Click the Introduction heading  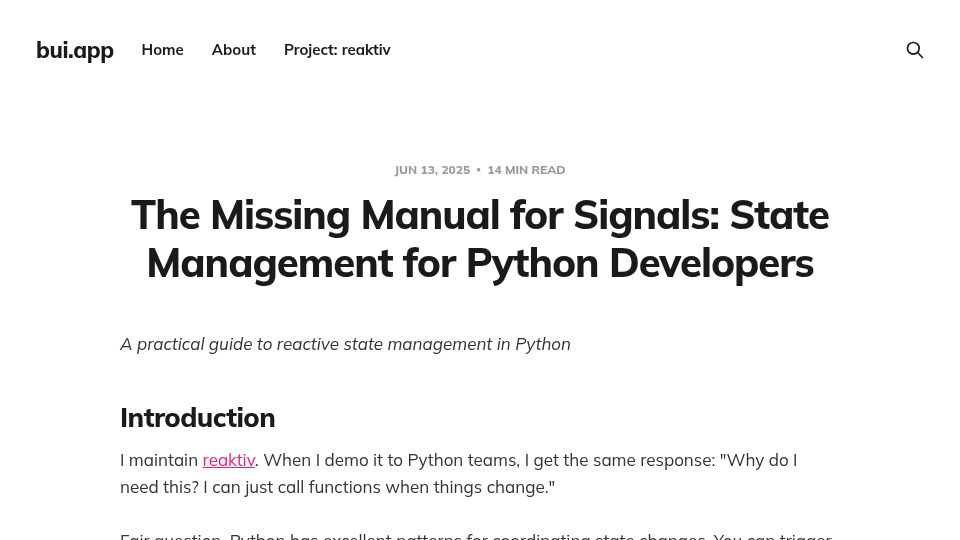[x=197, y=418]
